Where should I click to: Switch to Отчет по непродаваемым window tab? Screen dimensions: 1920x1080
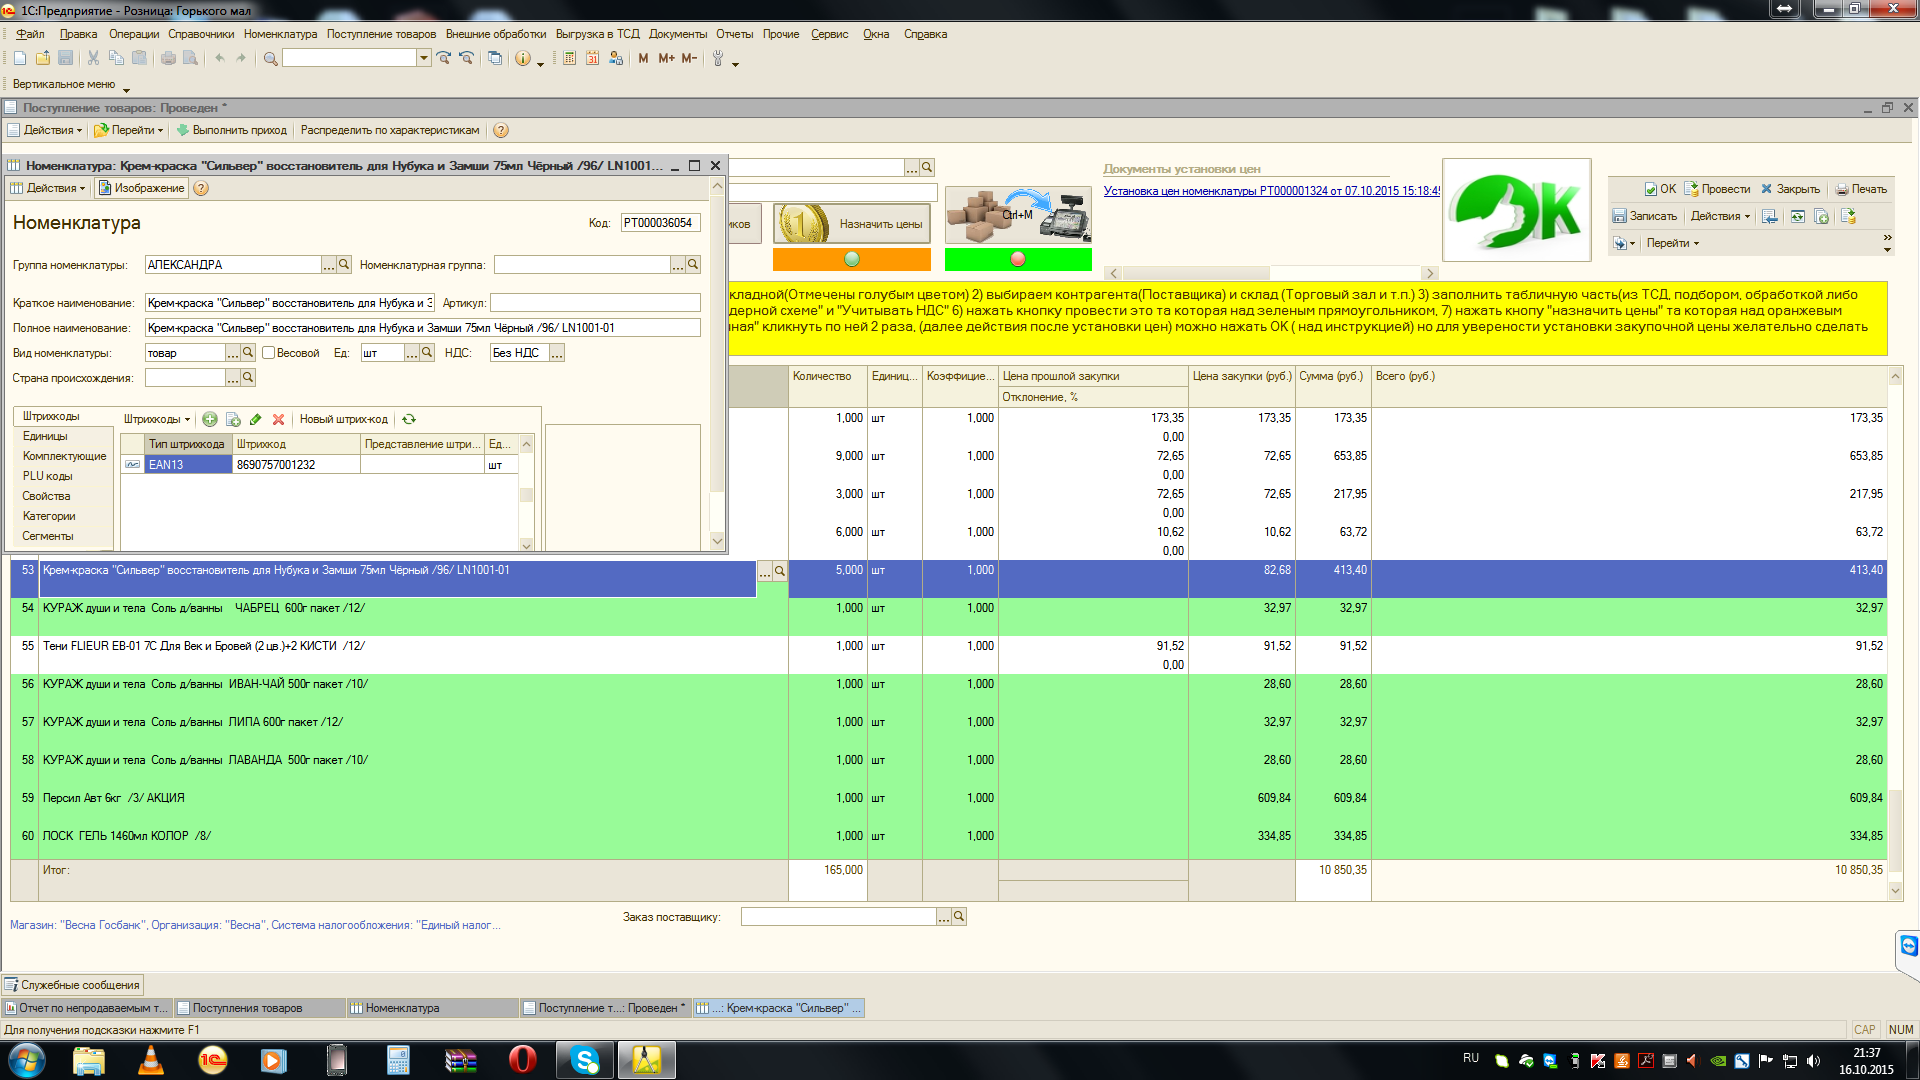(x=88, y=1008)
